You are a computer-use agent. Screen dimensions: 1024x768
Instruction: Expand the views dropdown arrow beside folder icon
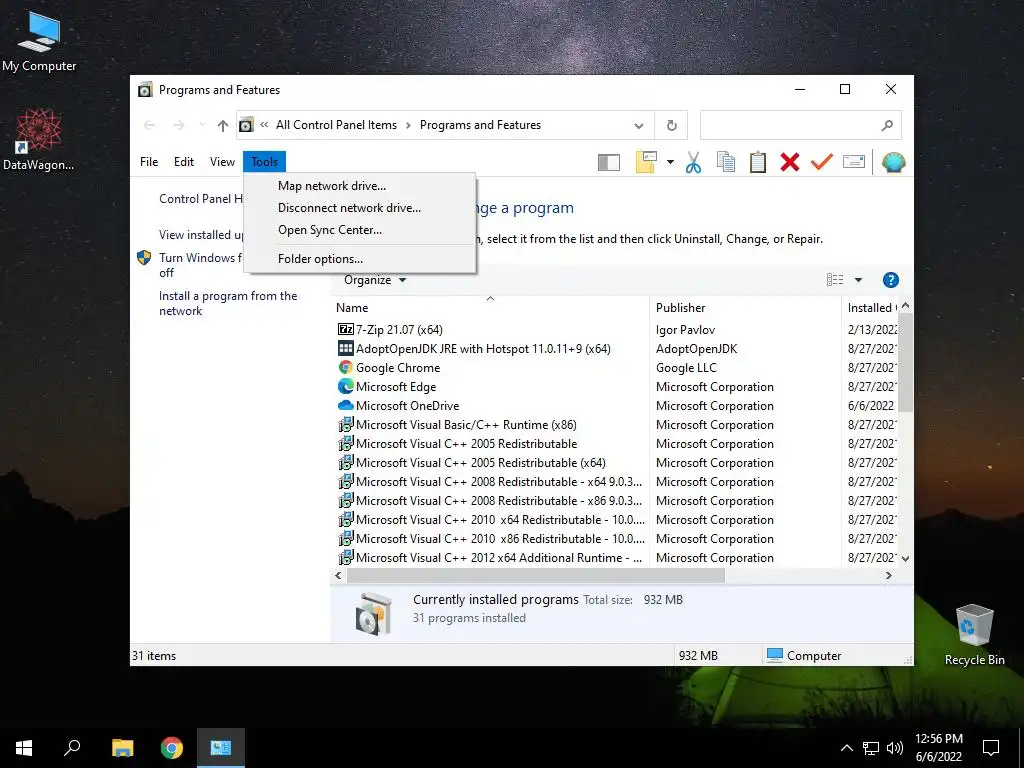[x=670, y=162]
